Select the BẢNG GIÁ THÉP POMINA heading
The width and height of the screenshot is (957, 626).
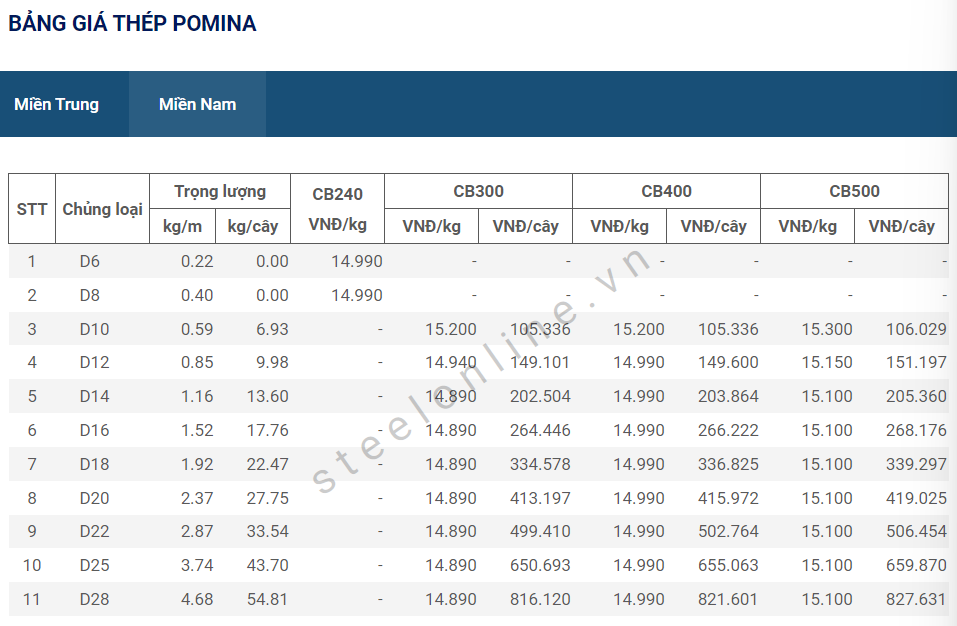point(132,23)
